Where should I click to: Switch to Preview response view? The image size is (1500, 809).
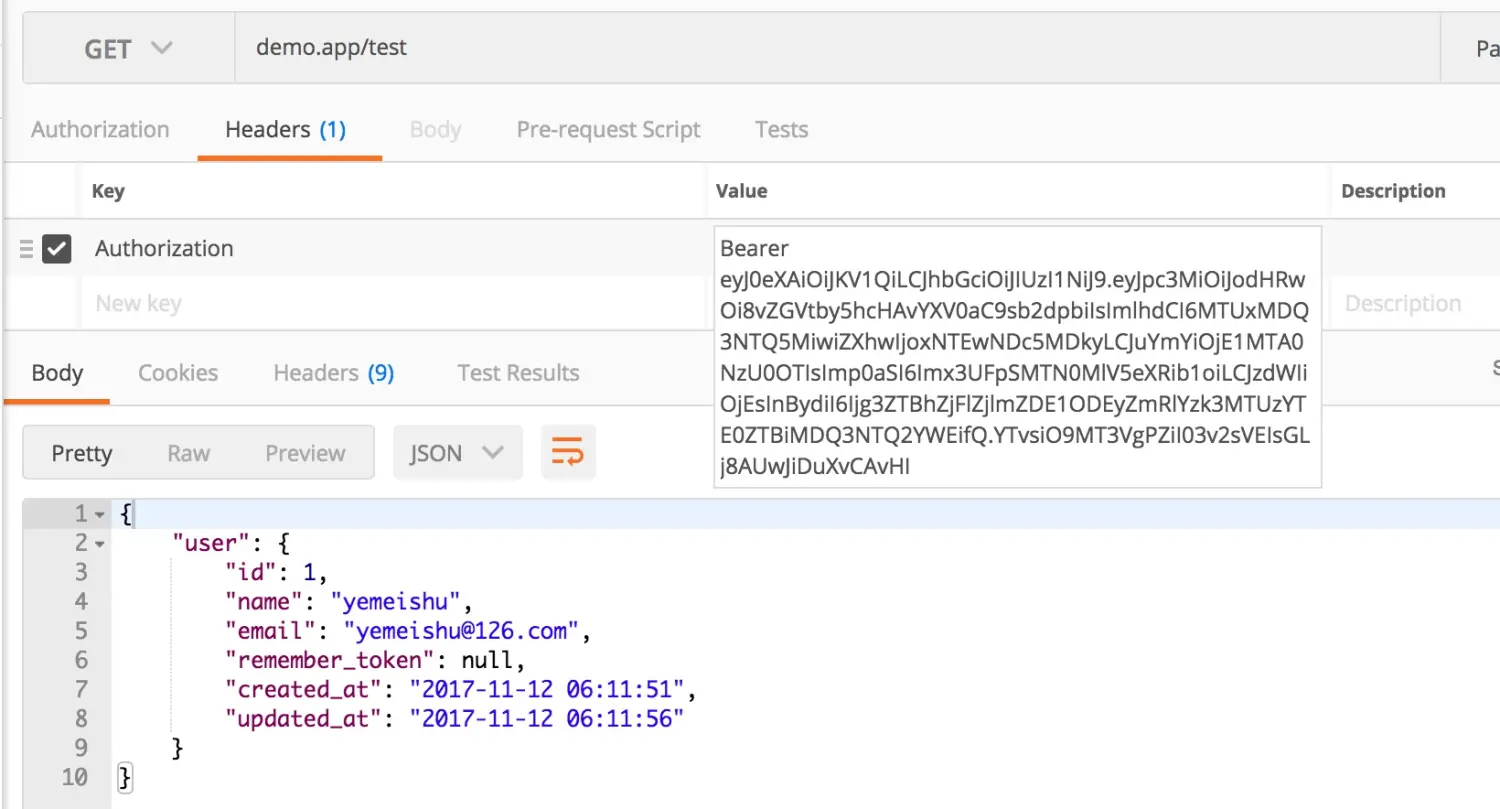[x=305, y=453]
